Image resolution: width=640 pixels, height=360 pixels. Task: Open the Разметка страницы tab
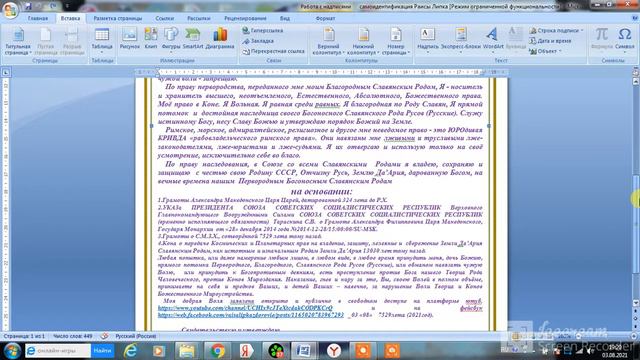click(118, 18)
